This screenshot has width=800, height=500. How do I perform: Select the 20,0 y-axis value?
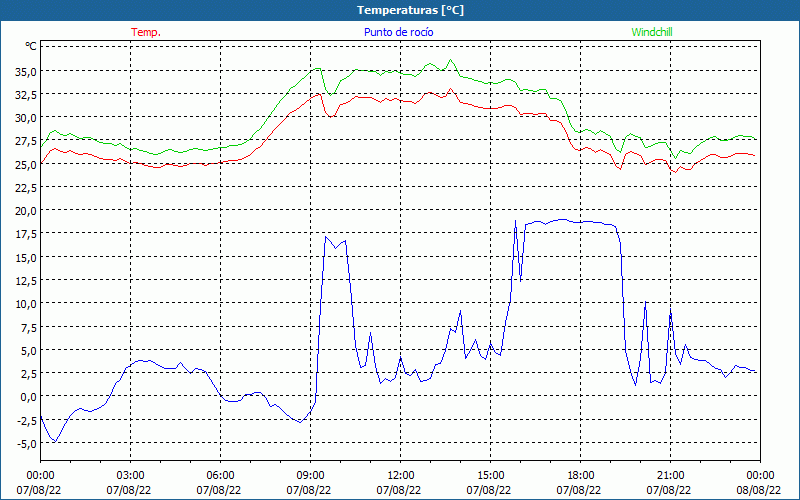coord(27,211)
